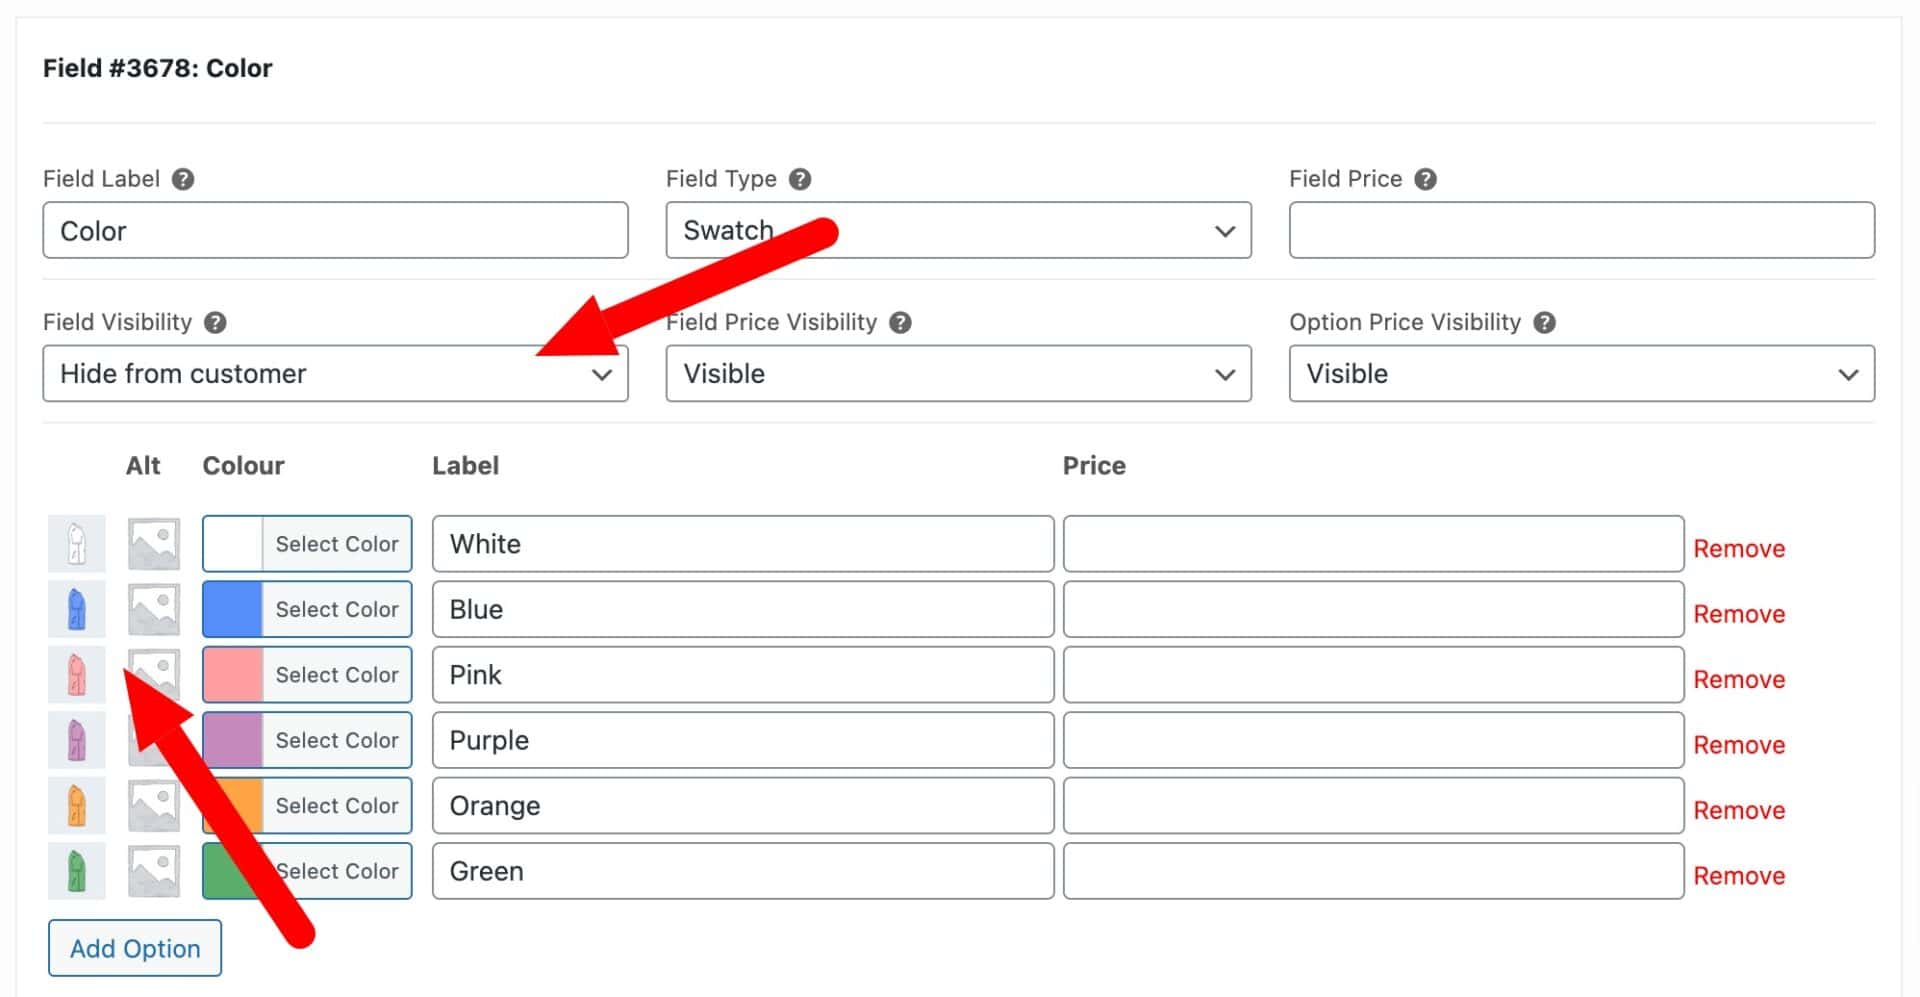Select the White option alt image placeholder
Image resolution: width=1920 pixels, height=997 pixels.
154,543
